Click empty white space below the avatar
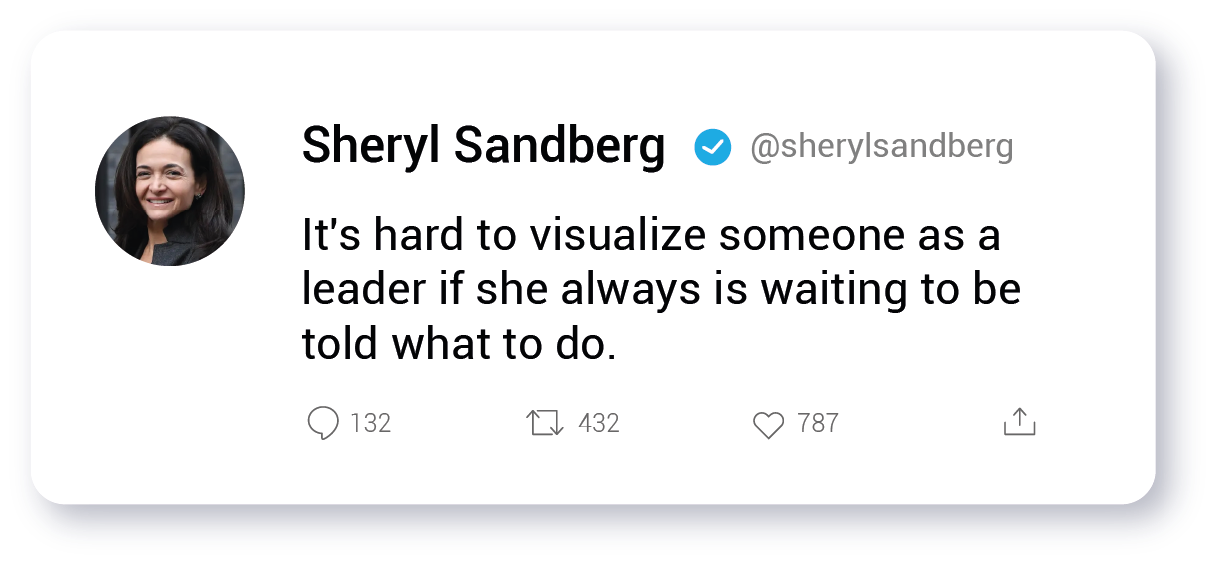 click(x=170, y=380)
